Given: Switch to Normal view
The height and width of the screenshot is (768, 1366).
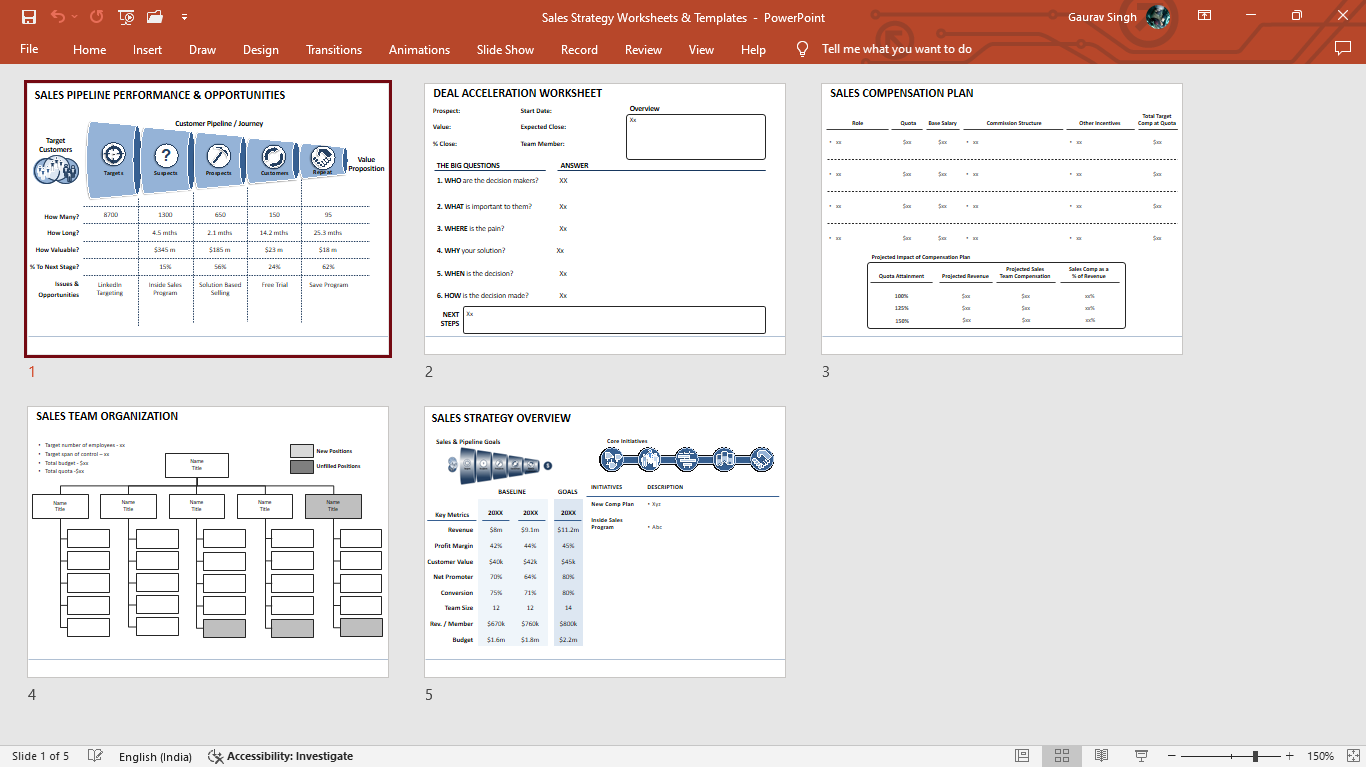Looking at the screenshot, I should coord(1022,756).
